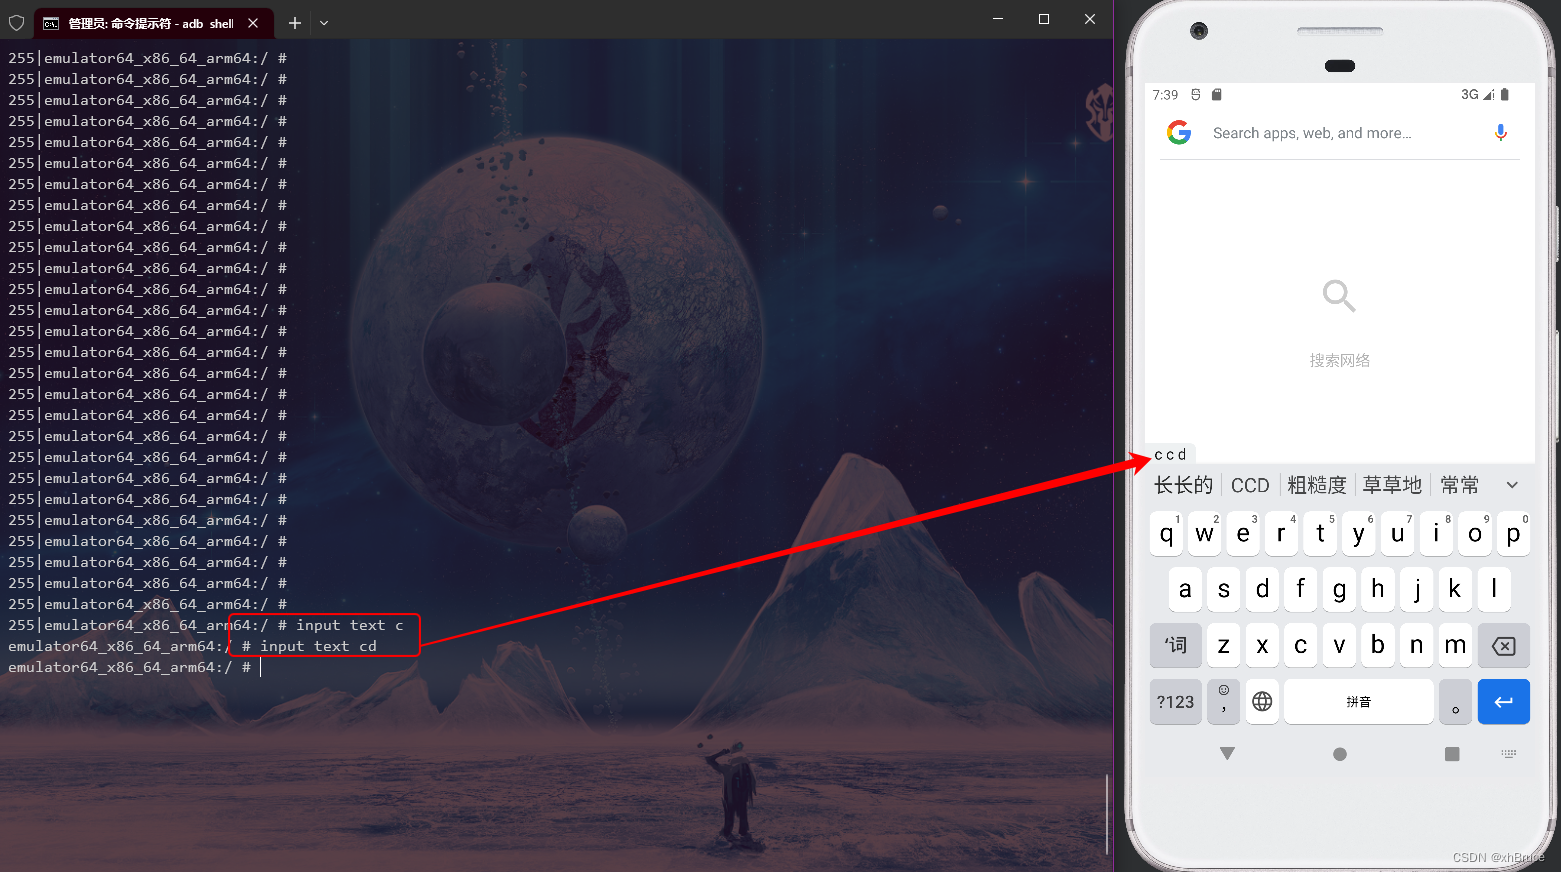The image size is (1561, 872).
Task: Tap the f key on the keyboard
Action: tap(1301, 589)
